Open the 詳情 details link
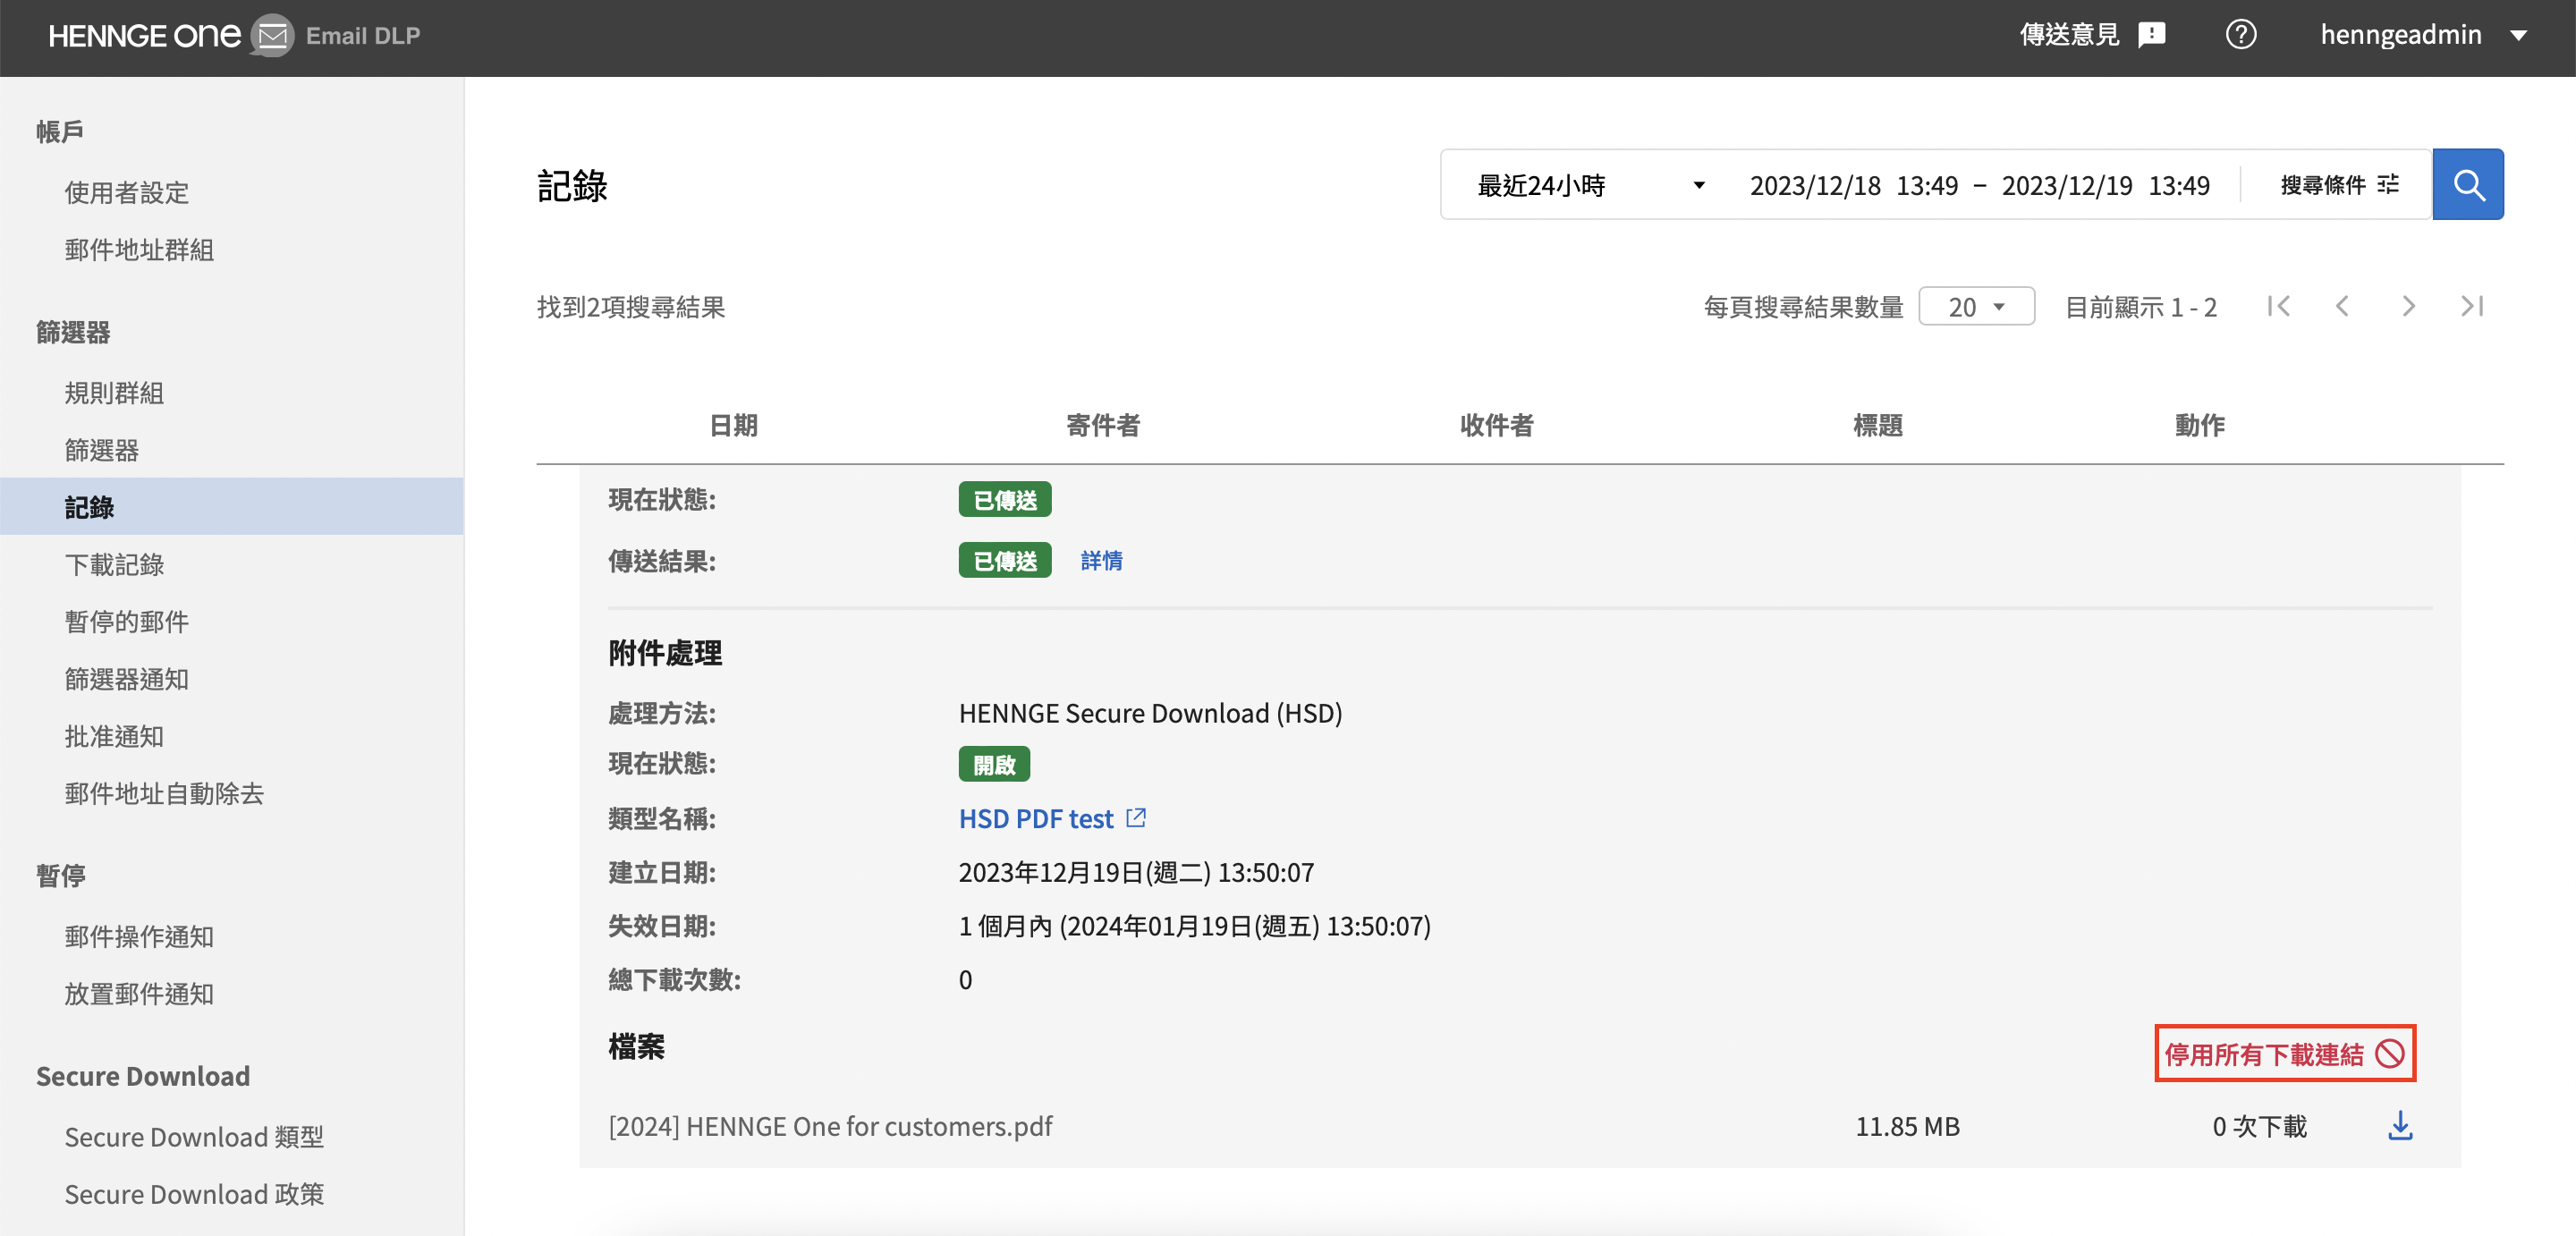 (1101, 561)
